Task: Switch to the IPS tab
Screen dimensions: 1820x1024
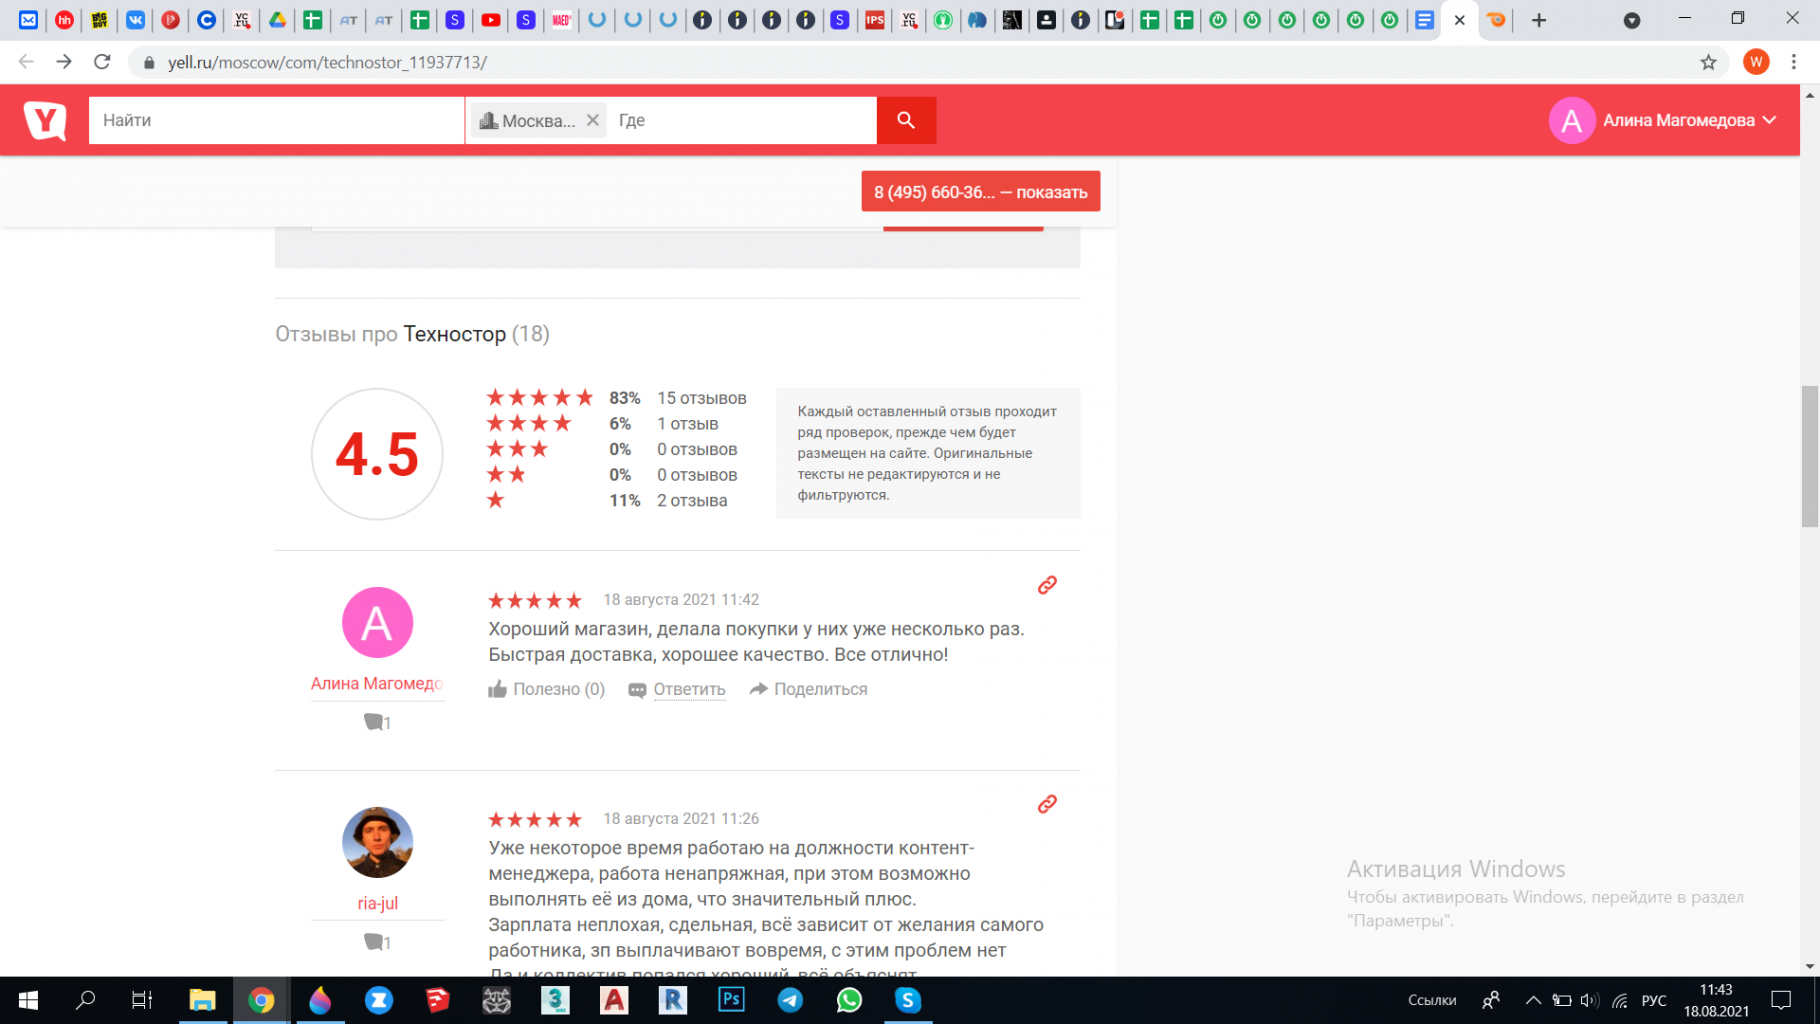Action: pyautogui.click(x=874, y=20)
